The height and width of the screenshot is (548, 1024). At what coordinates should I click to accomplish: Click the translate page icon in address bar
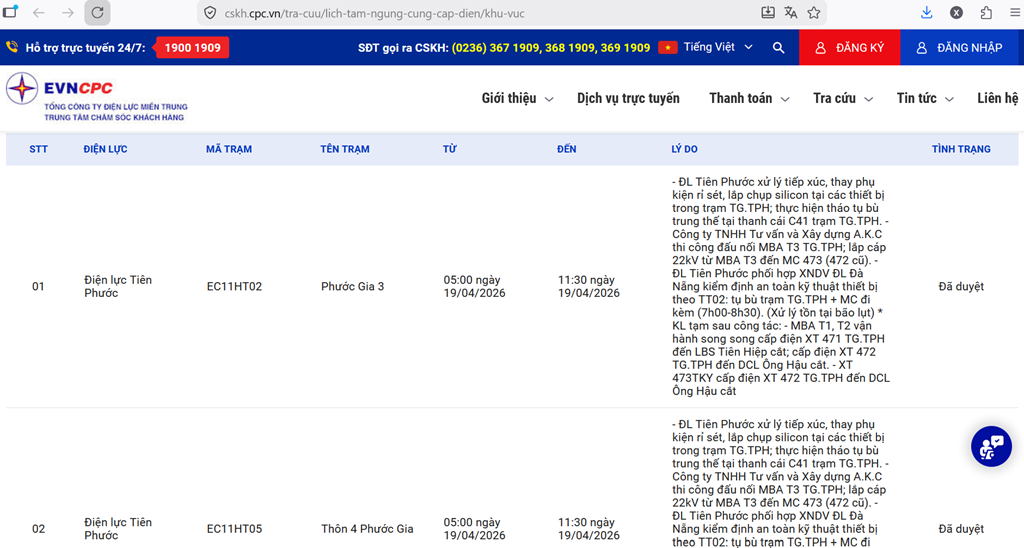791,13
